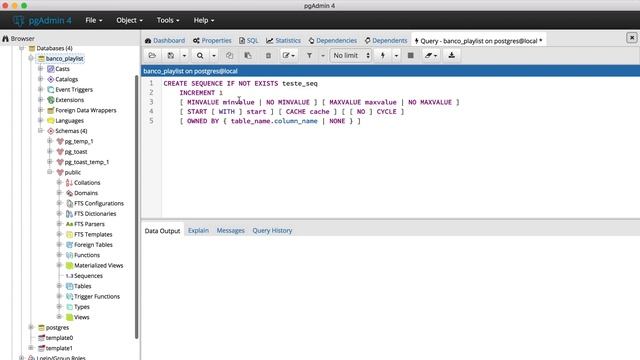This screenshot has height=360, width=640.
Task: Open the Find magnifier tool
Action: click(x=200, y=56)
